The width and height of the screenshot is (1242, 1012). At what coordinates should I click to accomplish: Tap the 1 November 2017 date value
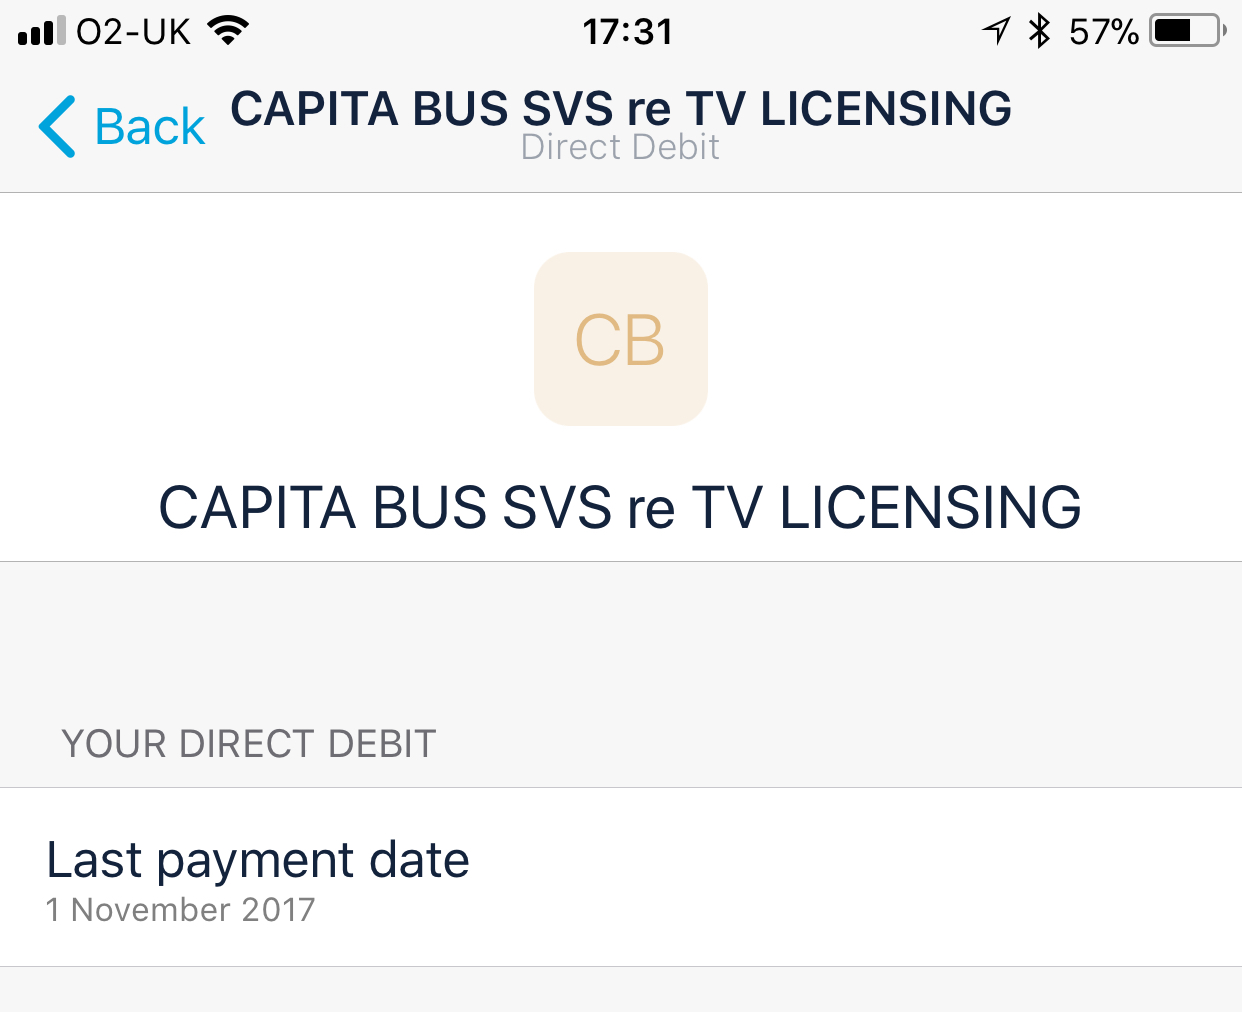[181, 910]
